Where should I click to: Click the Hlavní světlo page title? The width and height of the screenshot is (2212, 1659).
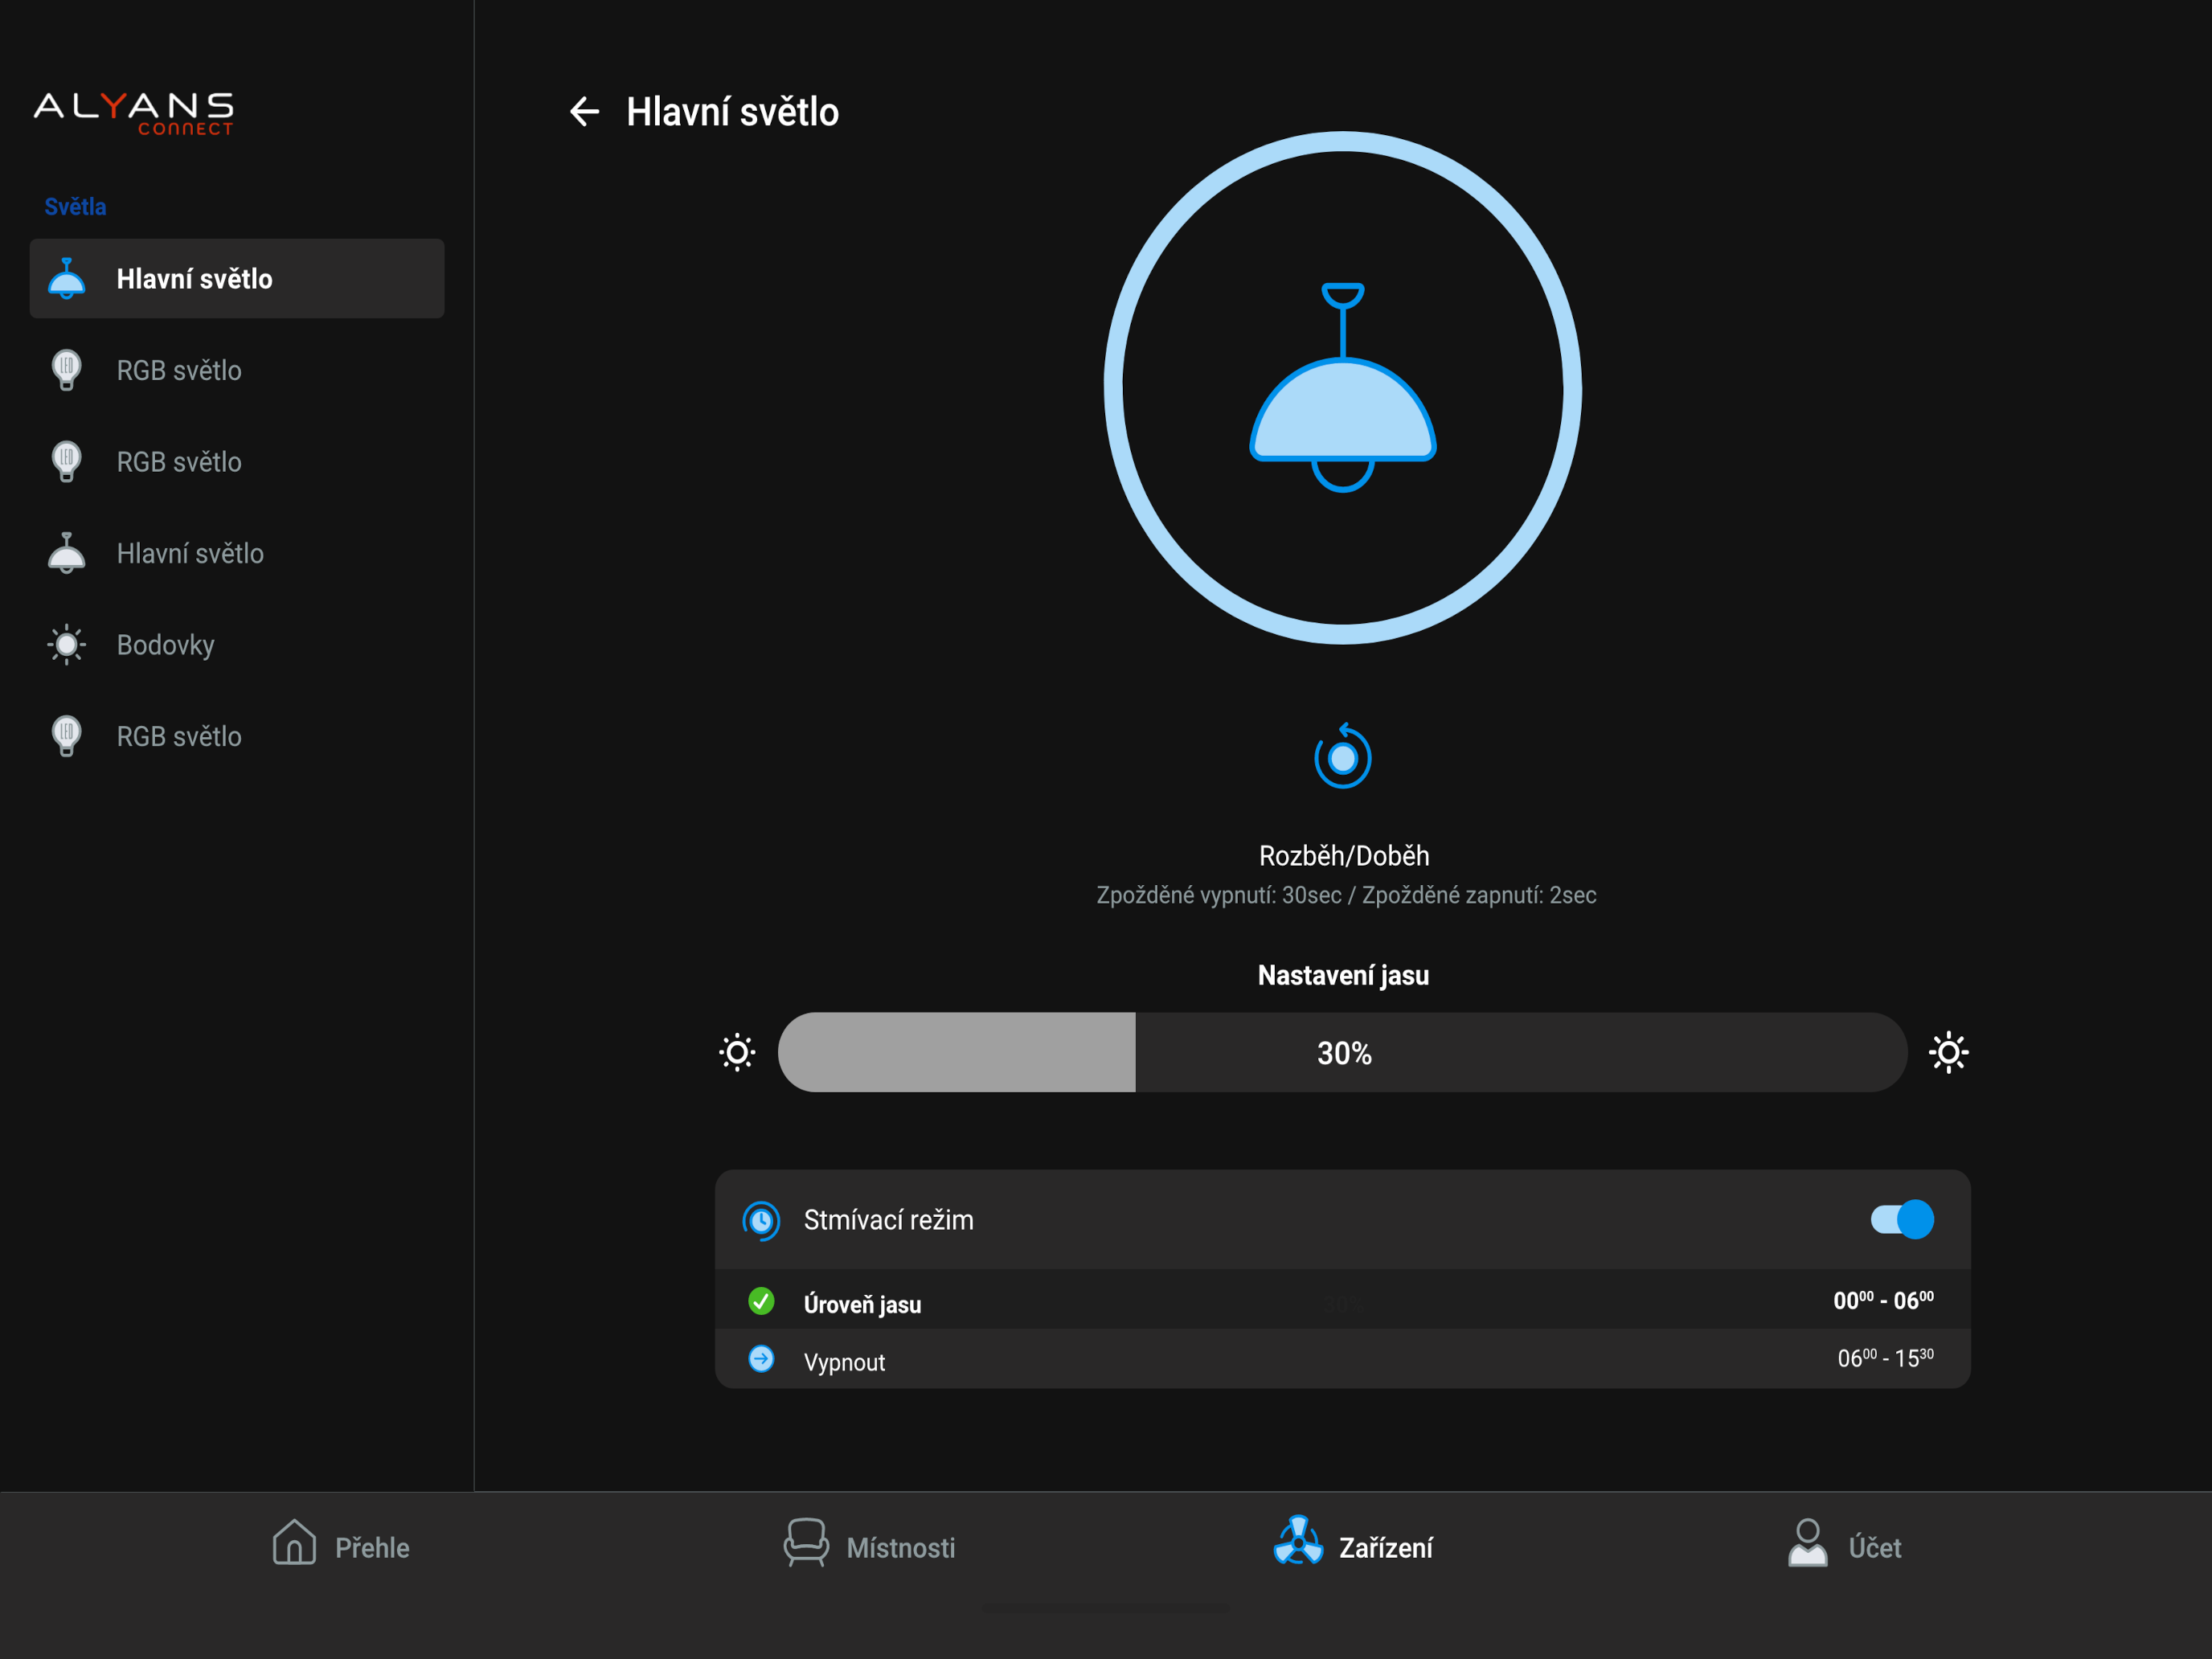click(x=732, y=112)
